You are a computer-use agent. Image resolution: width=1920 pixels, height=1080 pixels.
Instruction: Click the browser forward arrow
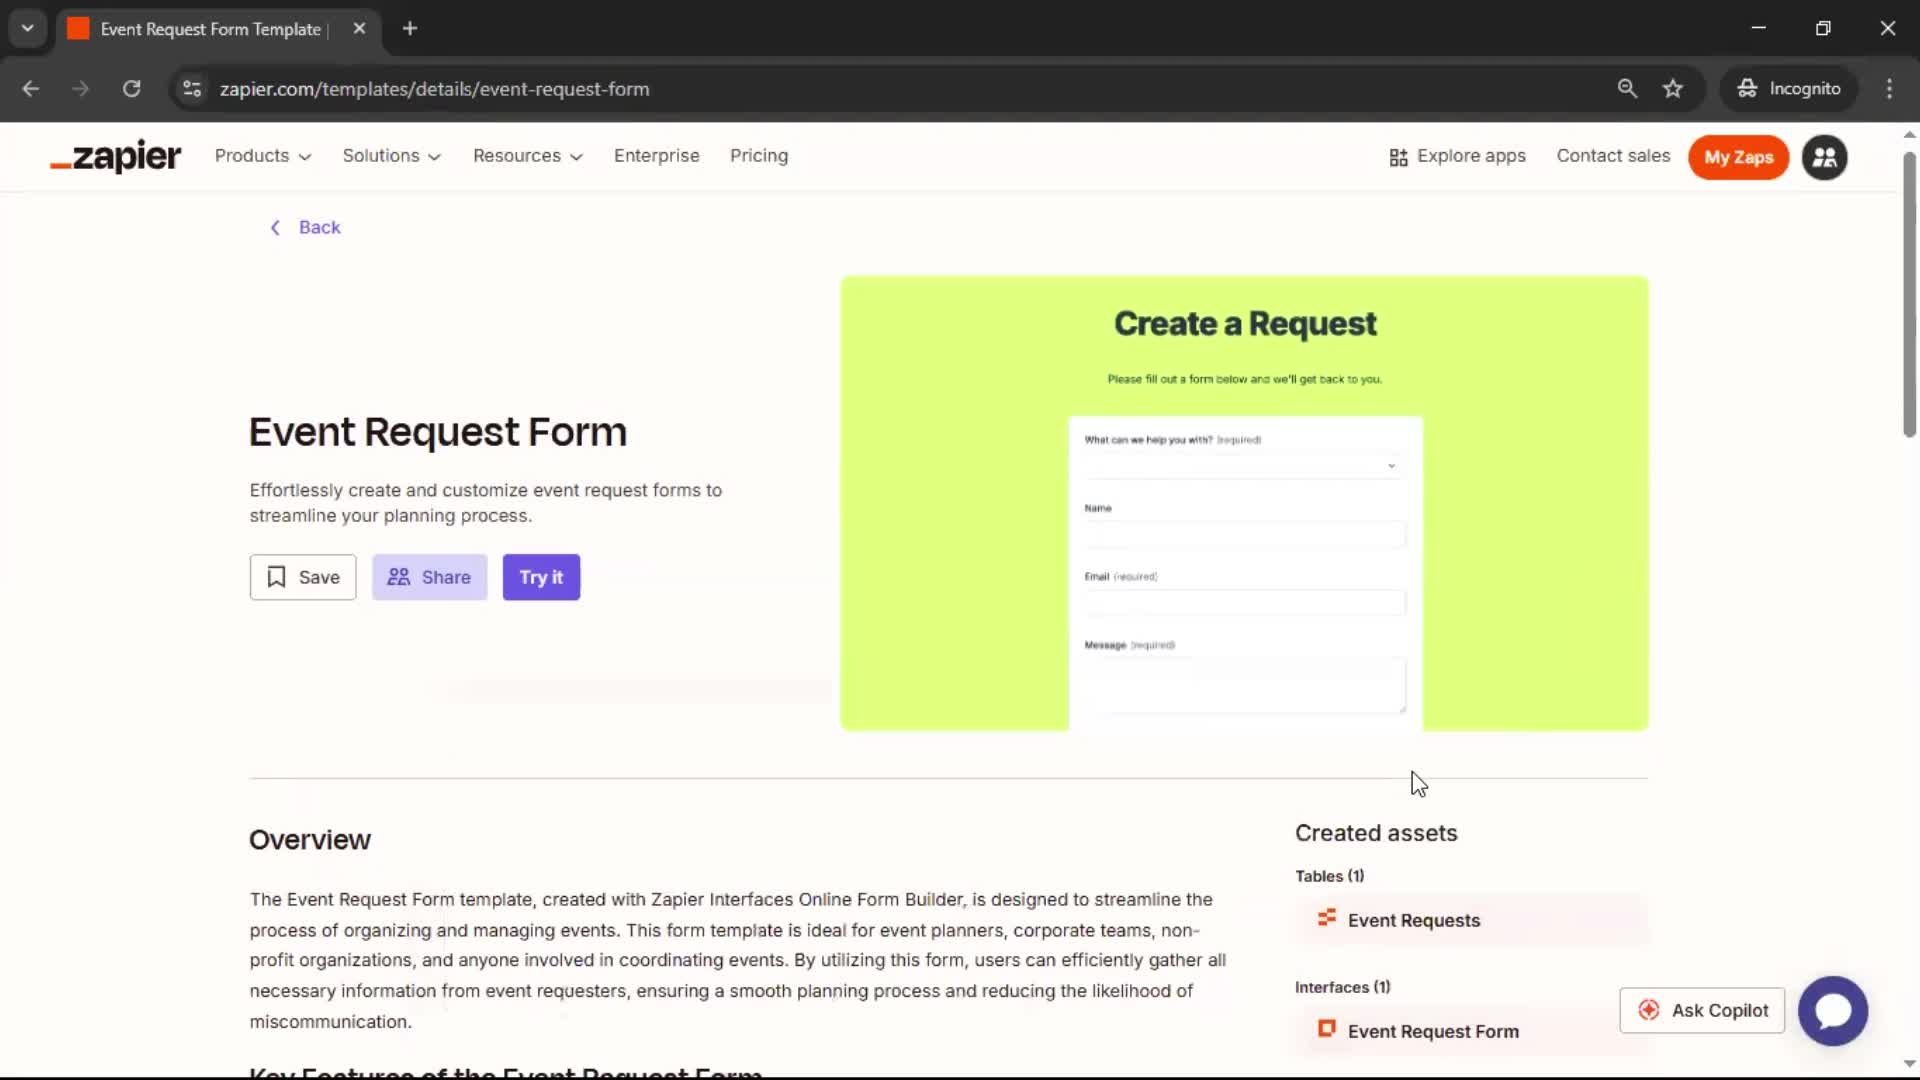pyautogui.click(x=81, y=89)
